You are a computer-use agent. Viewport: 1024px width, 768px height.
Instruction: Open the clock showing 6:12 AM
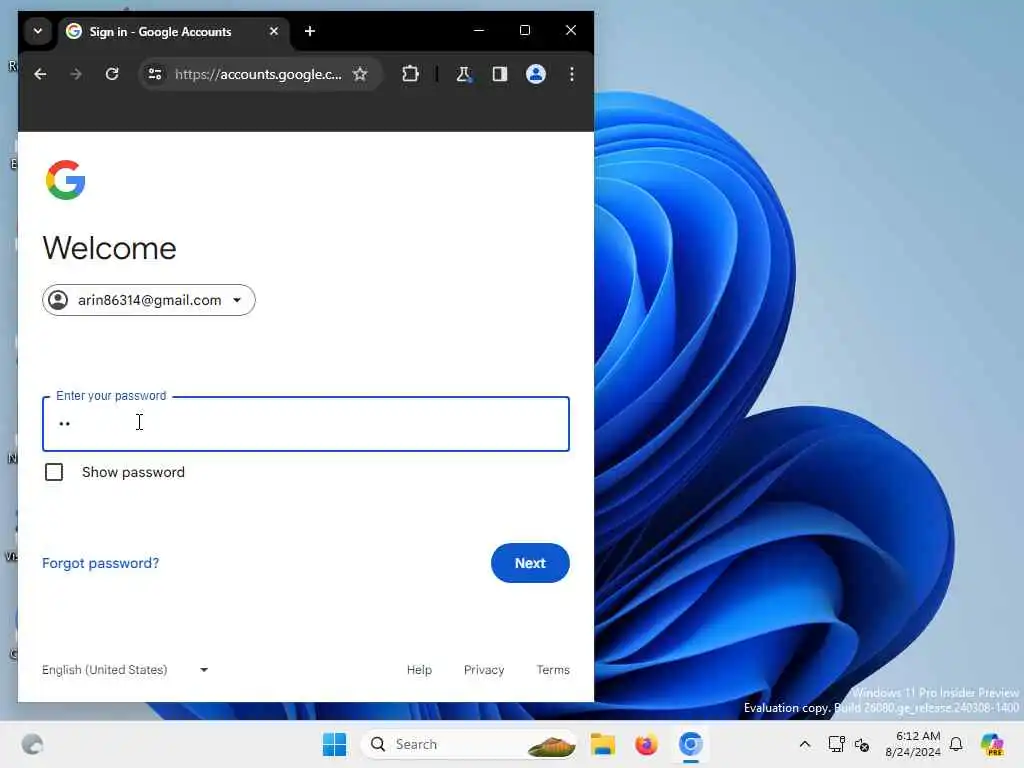point(913,744)
